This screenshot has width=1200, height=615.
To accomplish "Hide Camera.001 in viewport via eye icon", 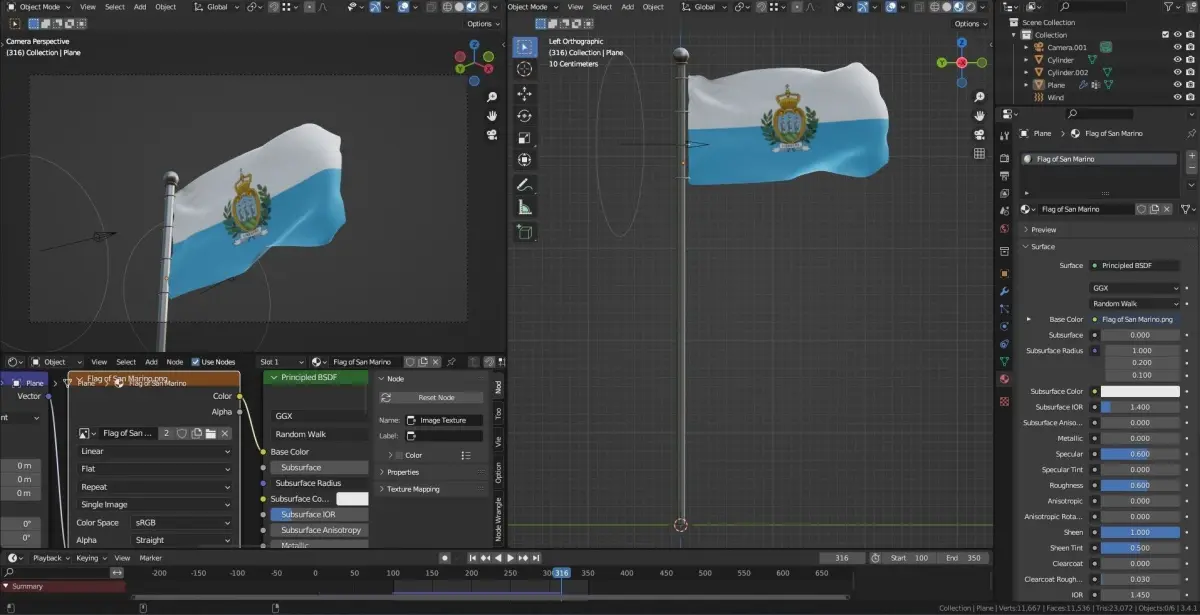I will coord(1176,47).
